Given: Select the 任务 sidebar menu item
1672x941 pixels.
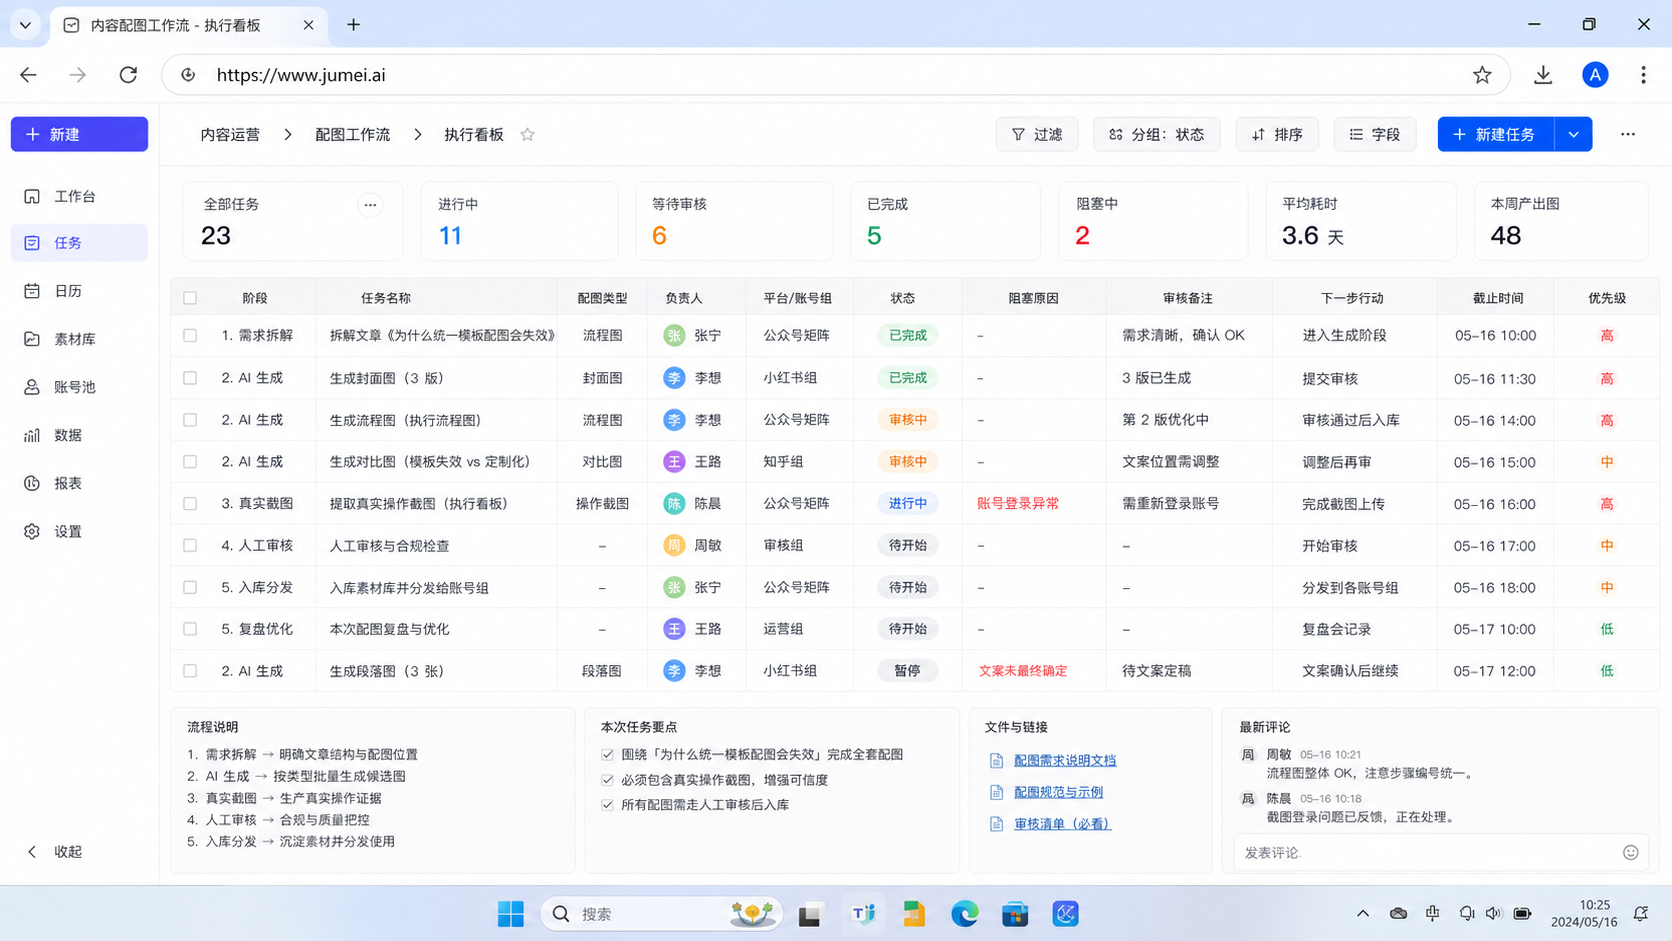Looking at the screenshot, I should tap(79, 243).
